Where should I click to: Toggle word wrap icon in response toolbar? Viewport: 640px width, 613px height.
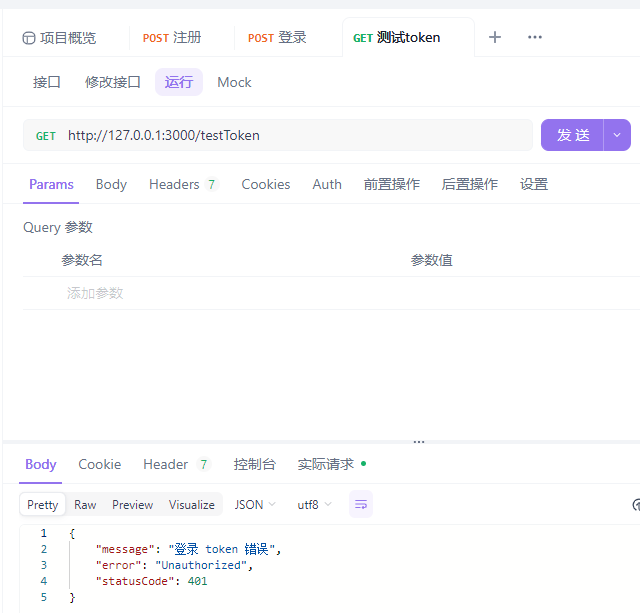(x=361, y=505)
